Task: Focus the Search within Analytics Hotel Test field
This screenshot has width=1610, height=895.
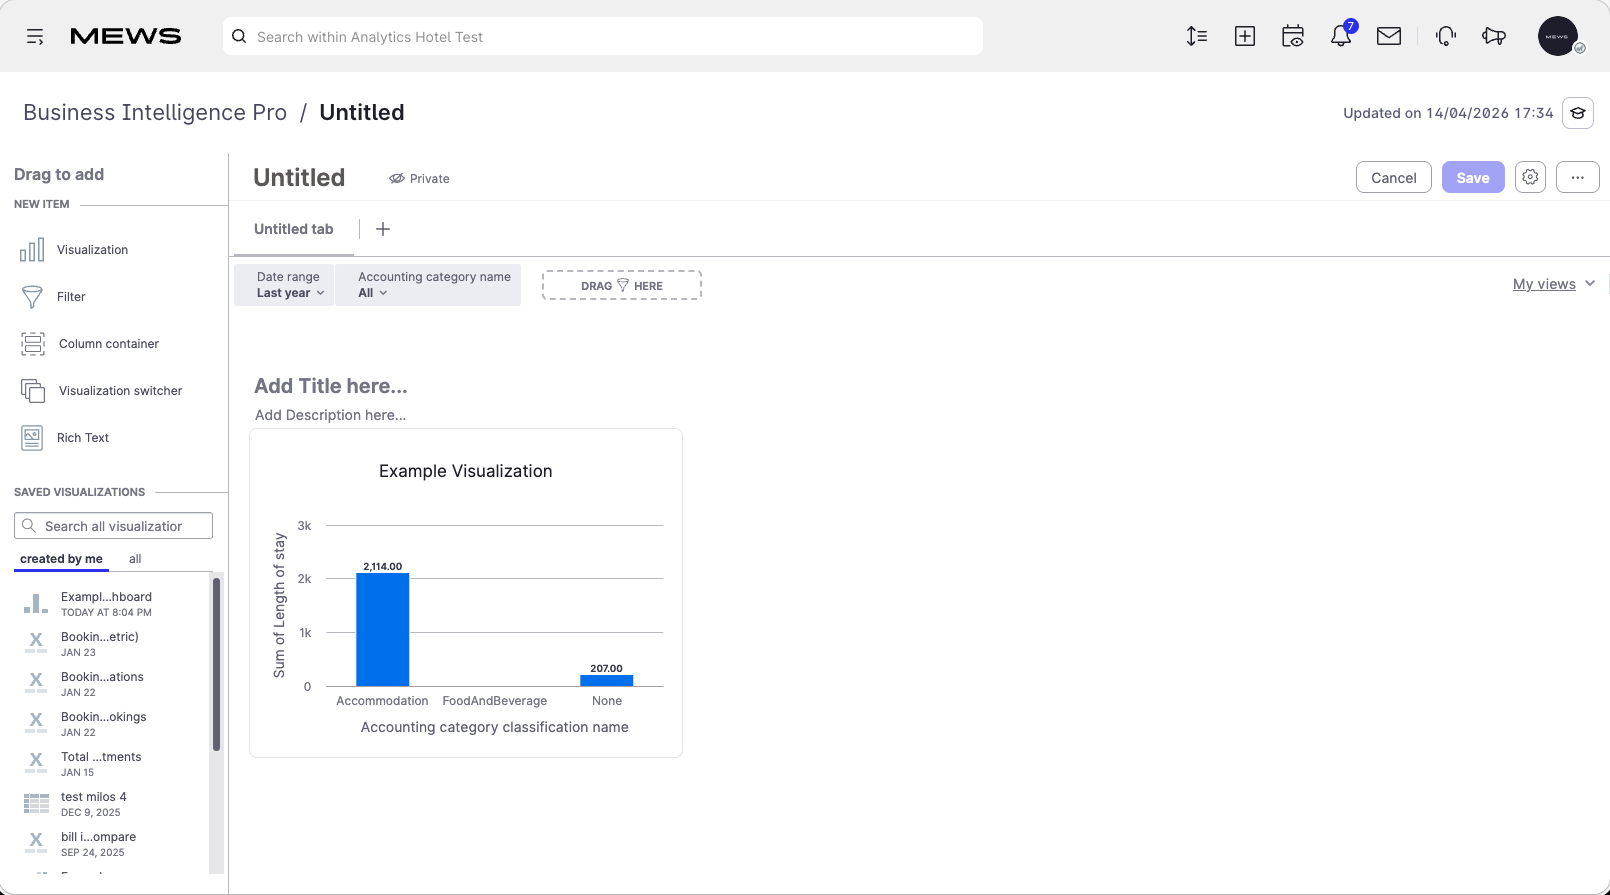Action: 603,37
